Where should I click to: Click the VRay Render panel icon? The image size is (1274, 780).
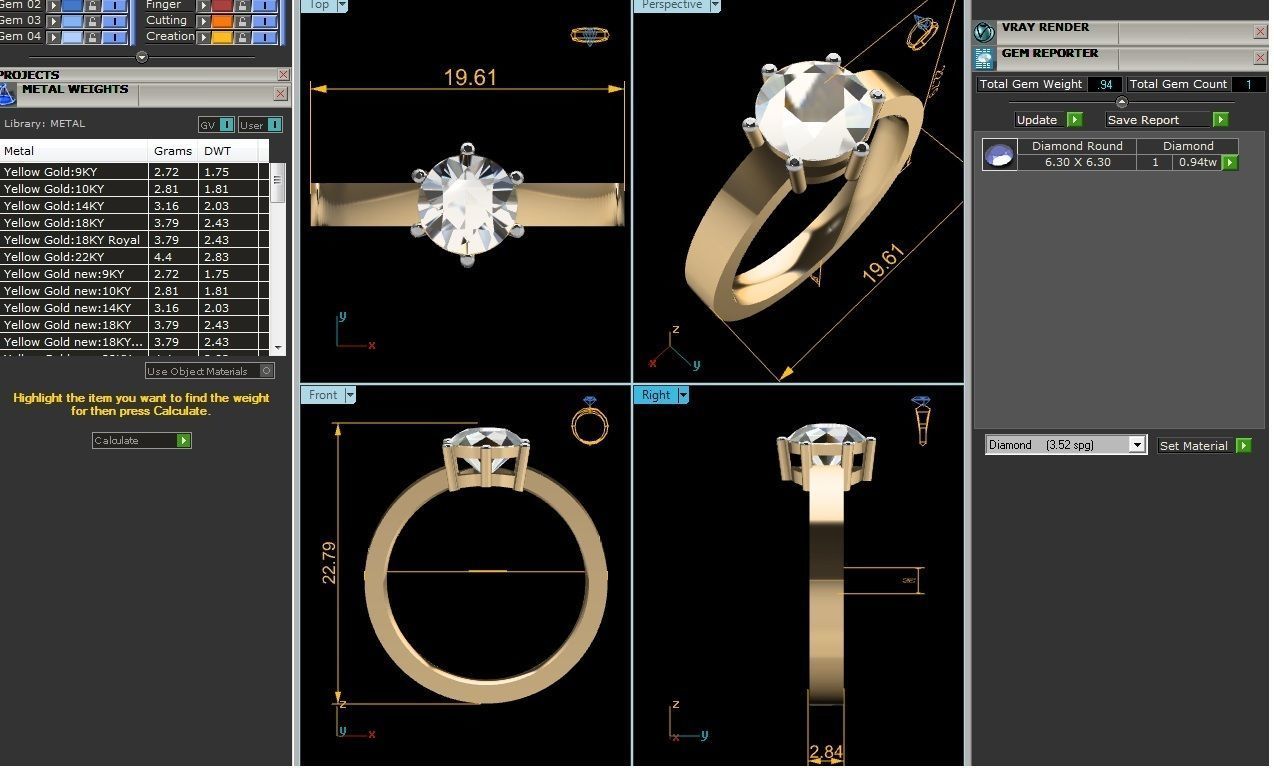[x=985, y=32]
